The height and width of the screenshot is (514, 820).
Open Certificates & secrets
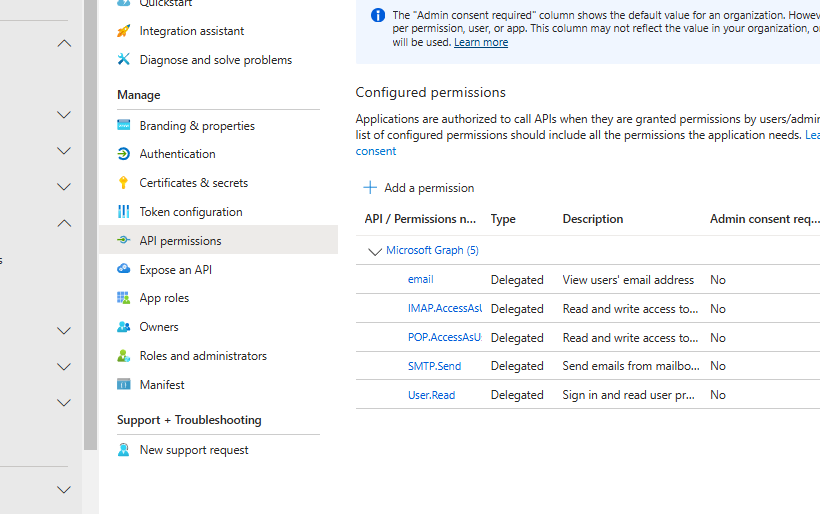coord(193,182)
